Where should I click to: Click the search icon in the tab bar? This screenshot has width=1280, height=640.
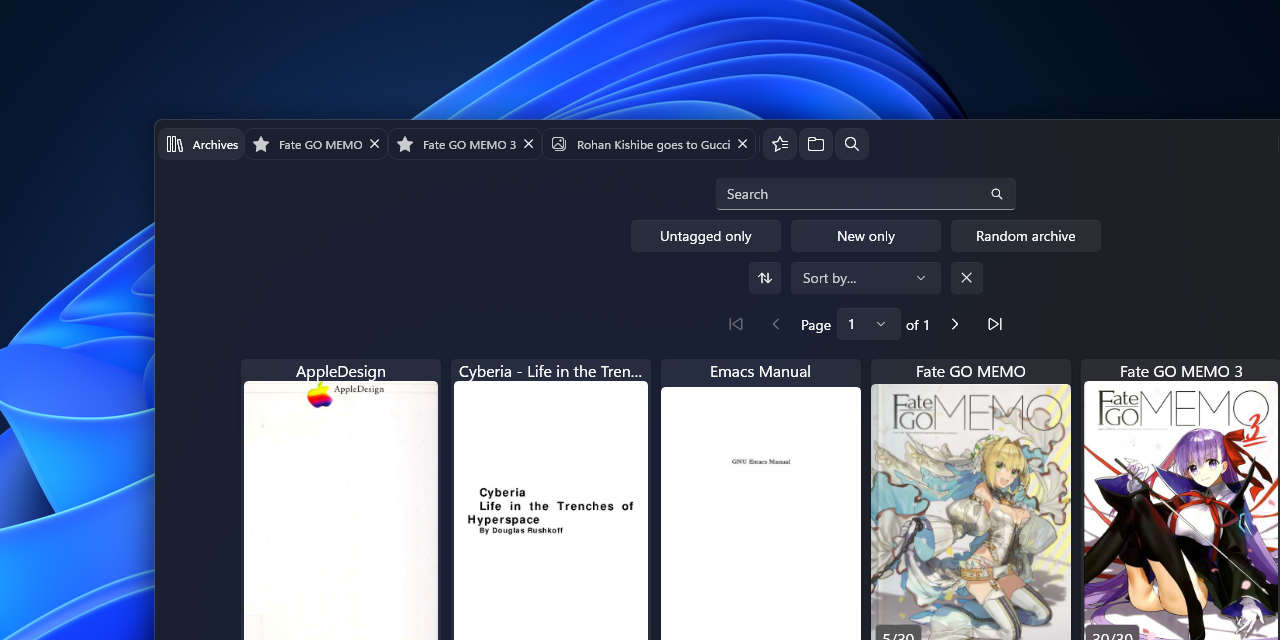pos(852,144)
